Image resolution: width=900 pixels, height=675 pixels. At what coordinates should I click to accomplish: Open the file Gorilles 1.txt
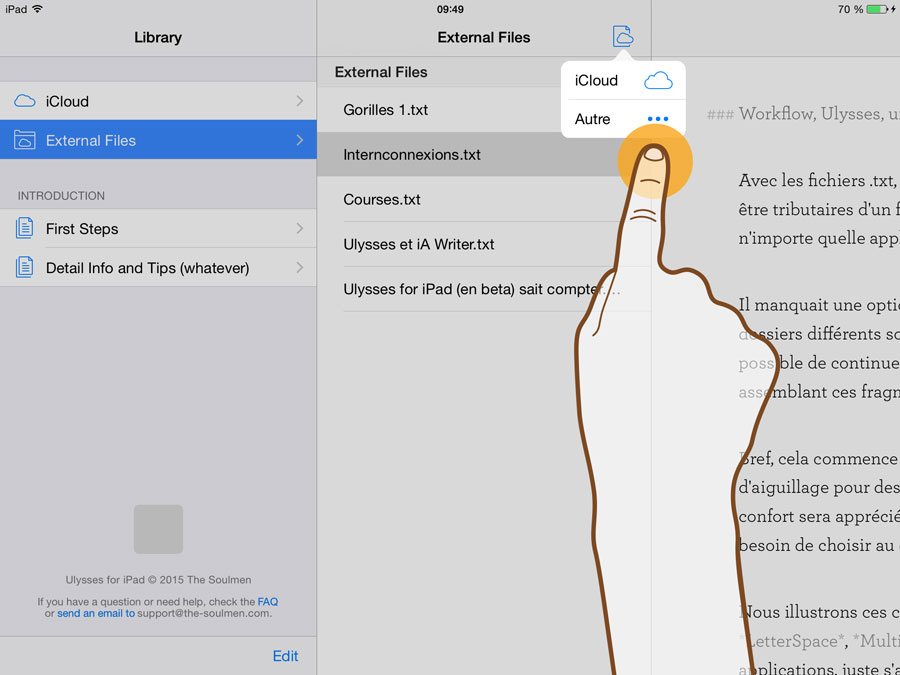click(484, 110)
